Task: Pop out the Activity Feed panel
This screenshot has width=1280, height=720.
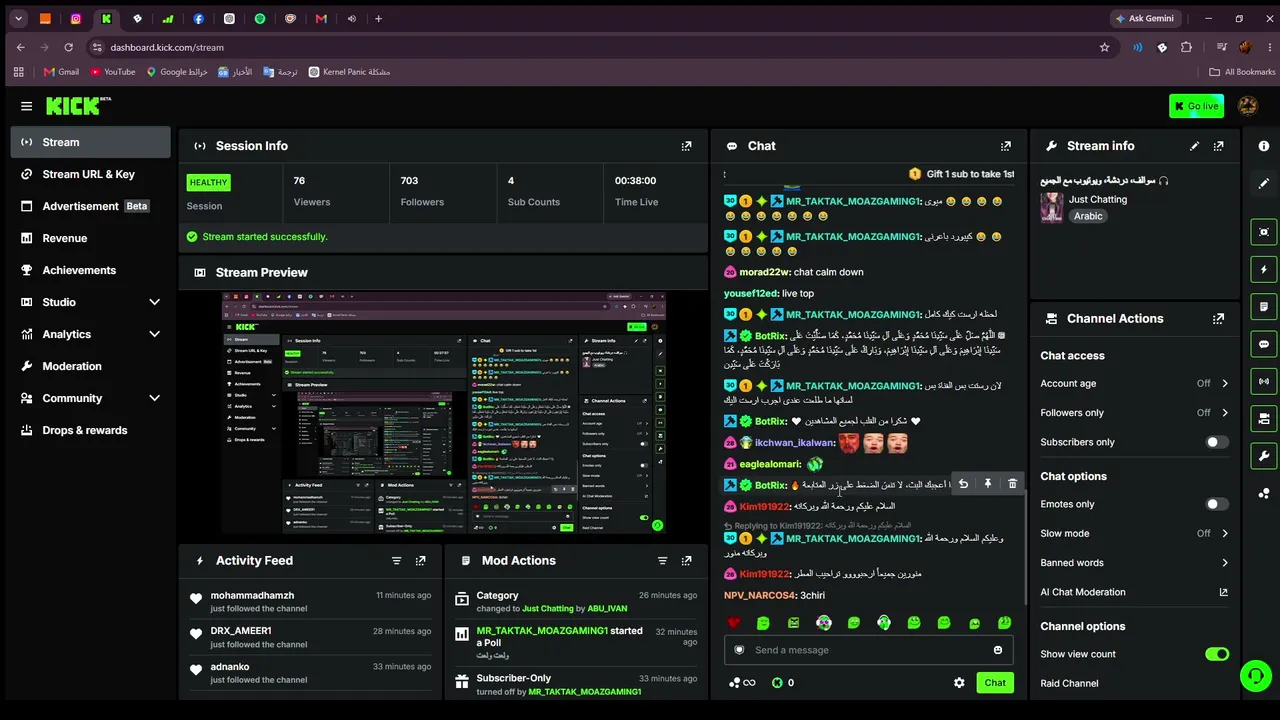Action: click(x=420, y=561)
